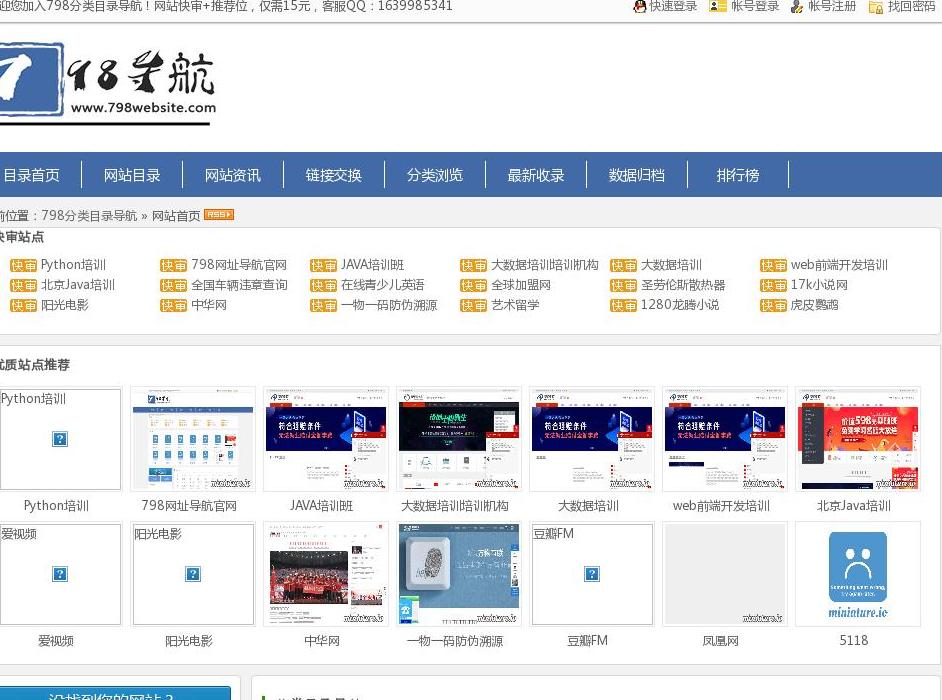Image resolution: width=942 pixels, height=700 pixels.
Task: Open the 排行榜 navigation tab
Action: [738, 175]
